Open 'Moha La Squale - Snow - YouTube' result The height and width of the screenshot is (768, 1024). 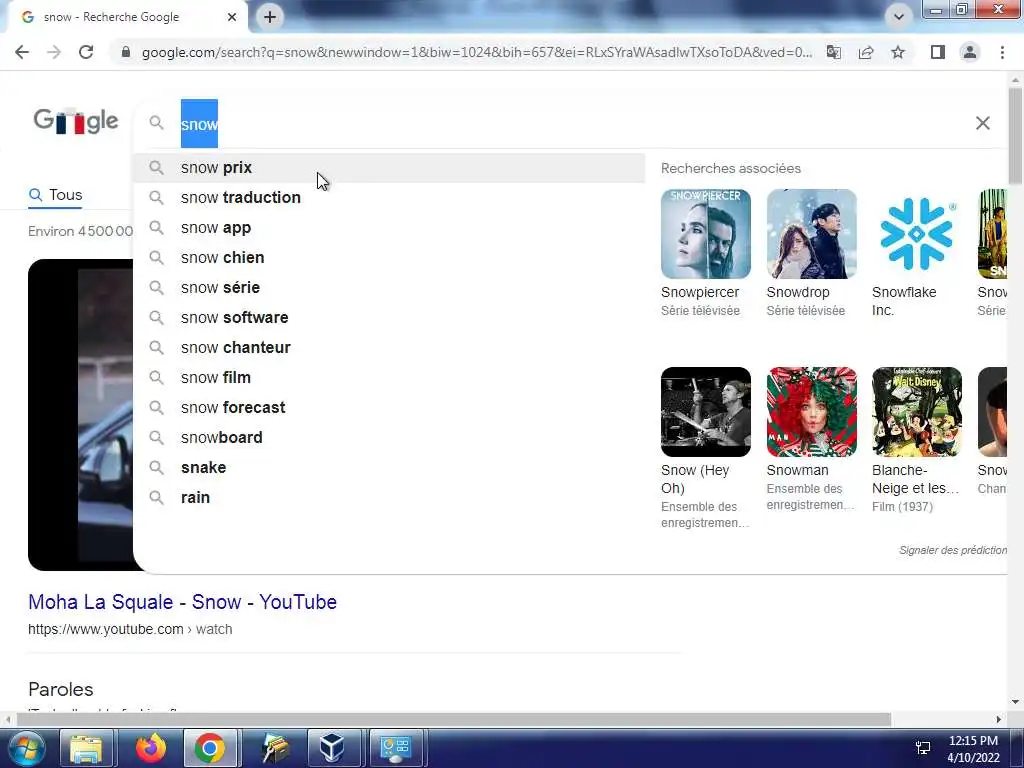[x=182, y=601]
